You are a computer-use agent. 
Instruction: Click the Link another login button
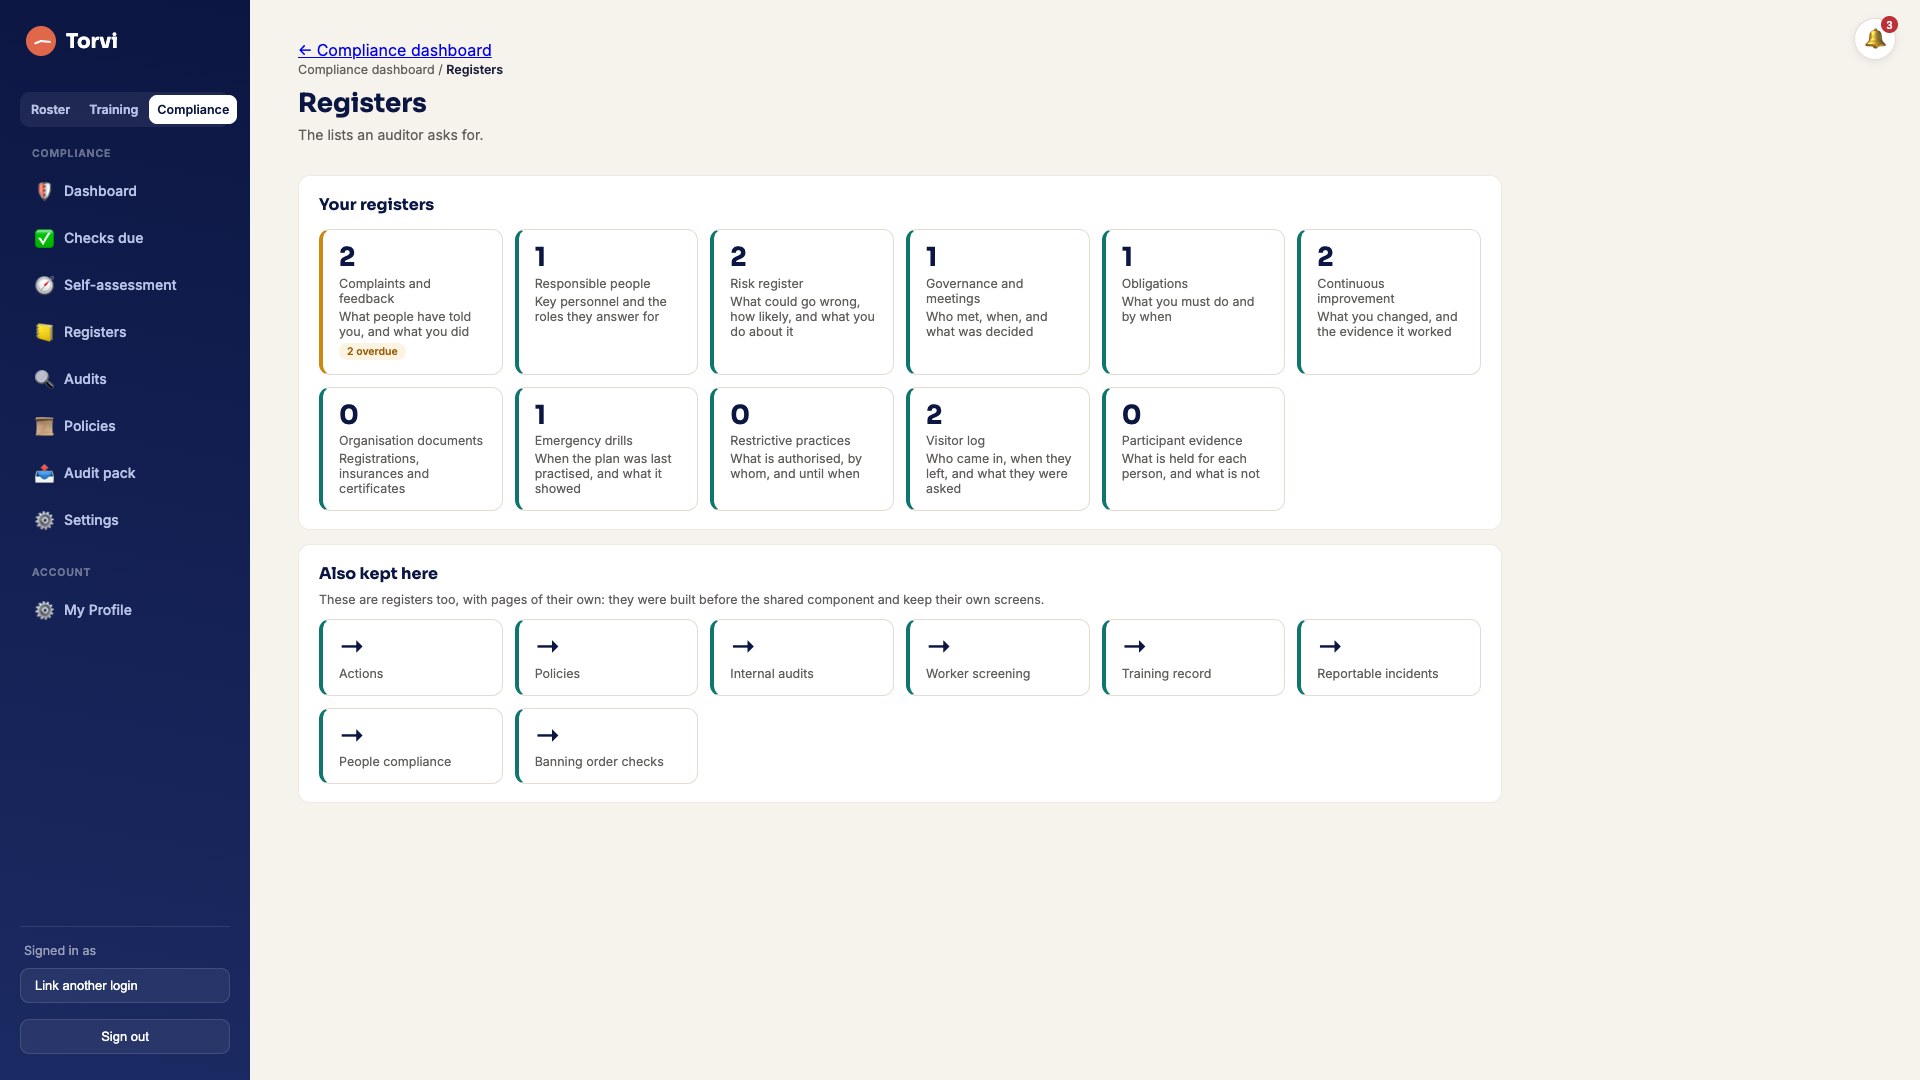click(125, 986)
